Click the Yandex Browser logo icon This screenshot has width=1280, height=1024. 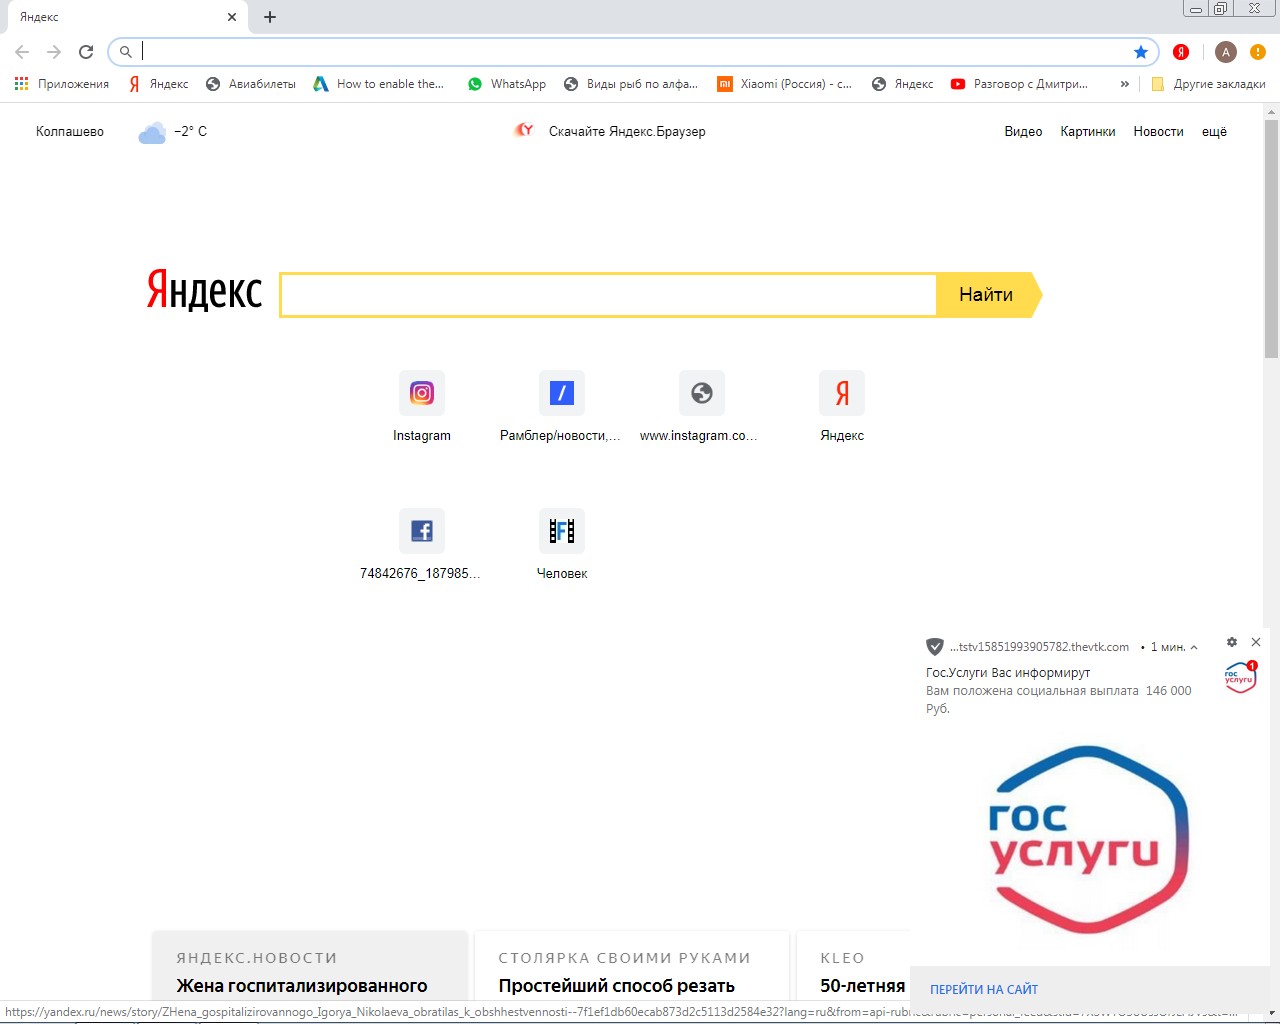click(524, 131)
